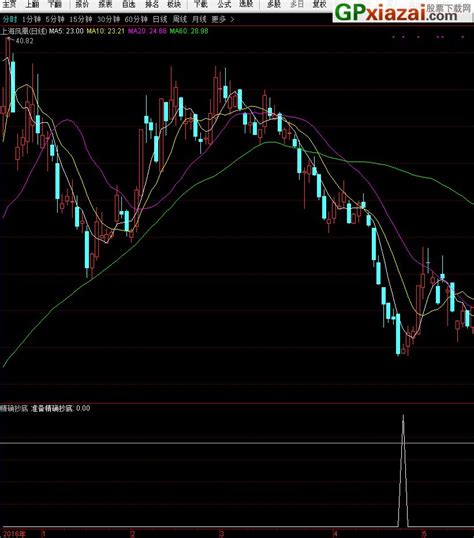Screen dimensions: 474x538
Task: Open the 选股 stock screener
Action: [246, 4]
